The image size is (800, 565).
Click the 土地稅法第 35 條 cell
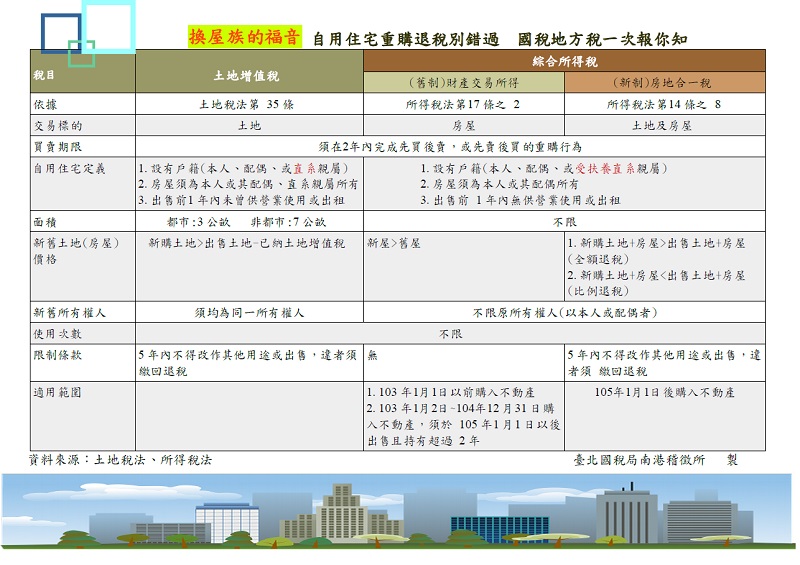coord(248,104)
